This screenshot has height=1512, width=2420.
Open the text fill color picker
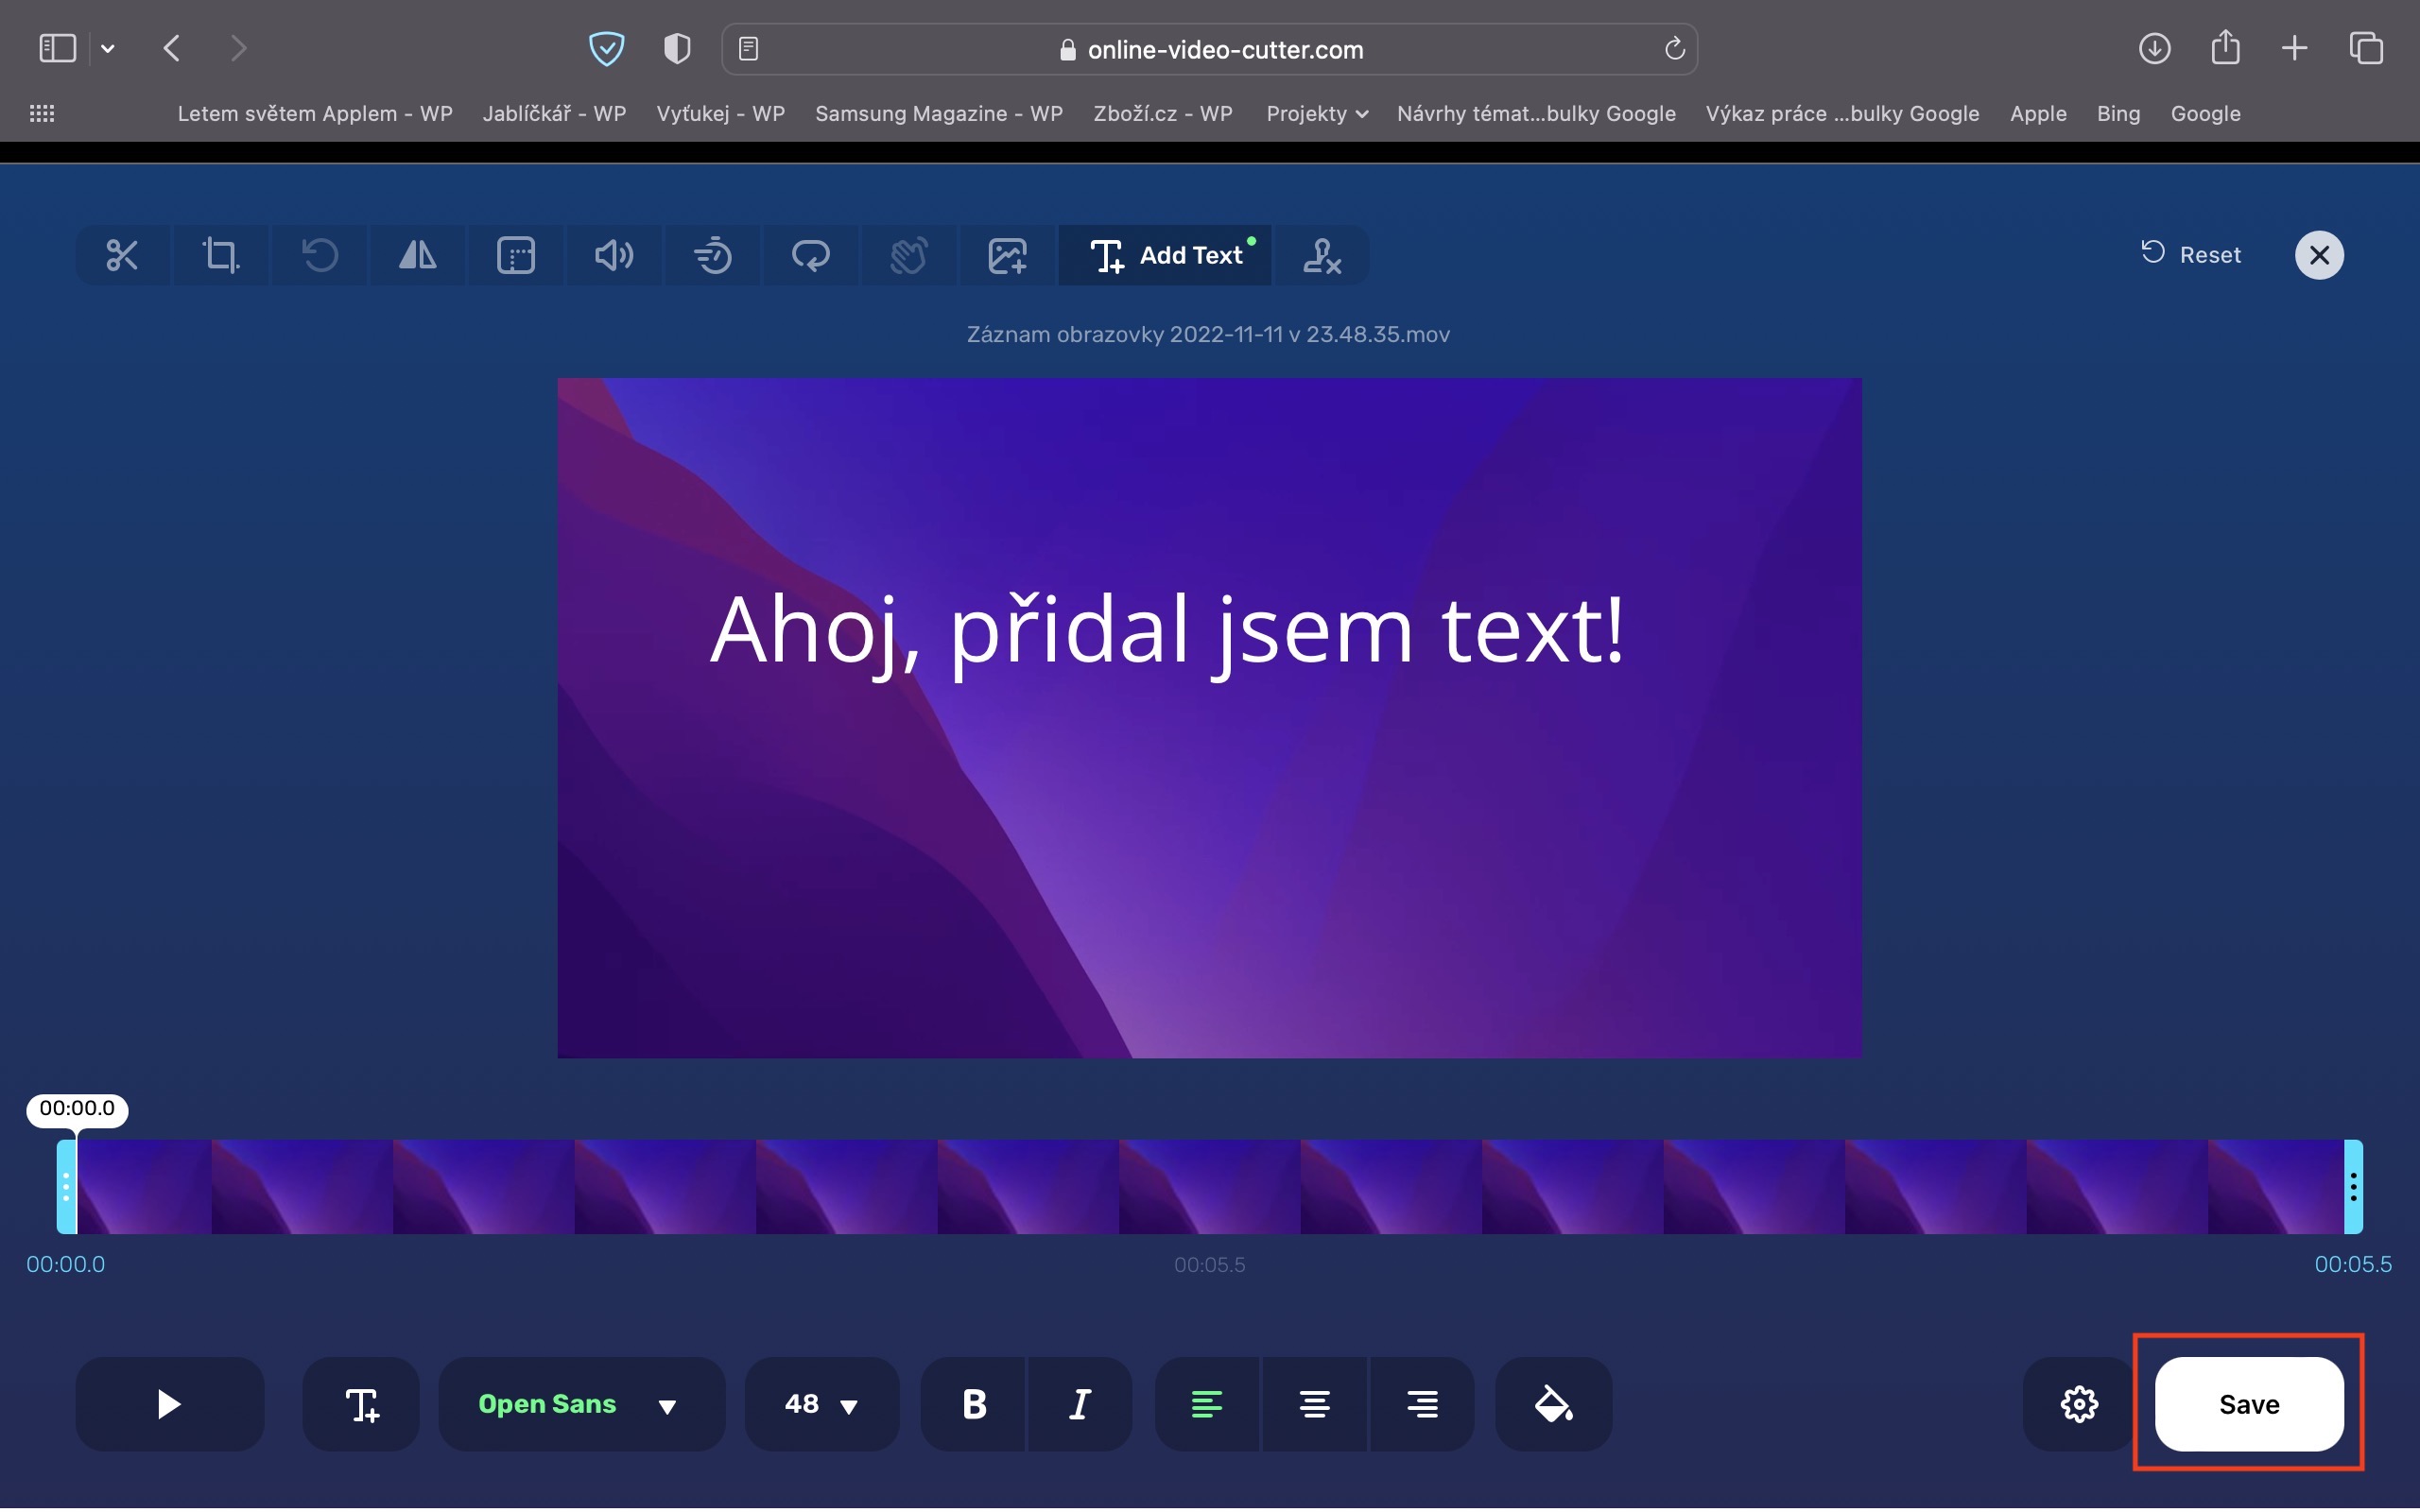(x=1553, y=1404)
